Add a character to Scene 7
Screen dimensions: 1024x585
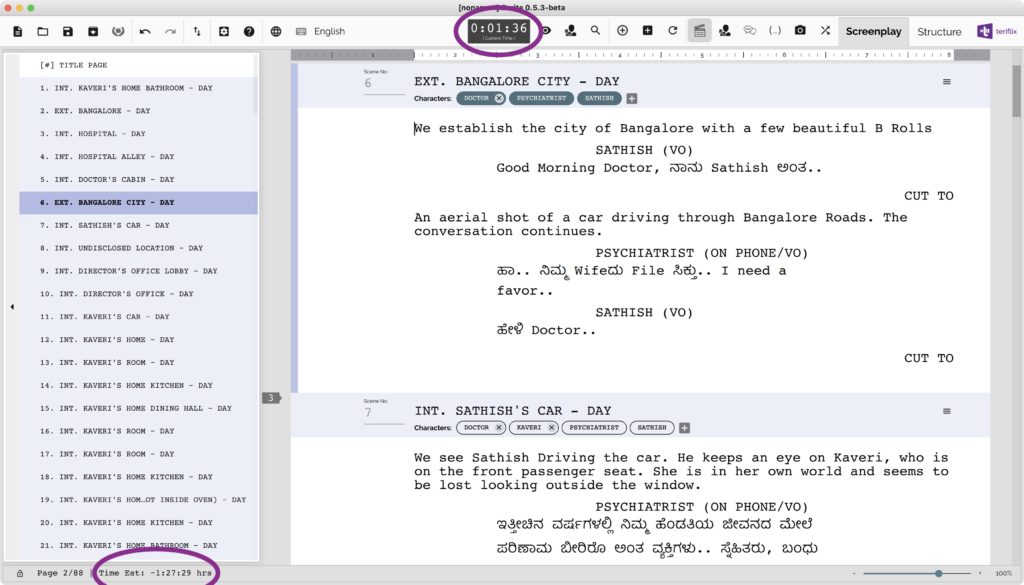coord(685,428)
